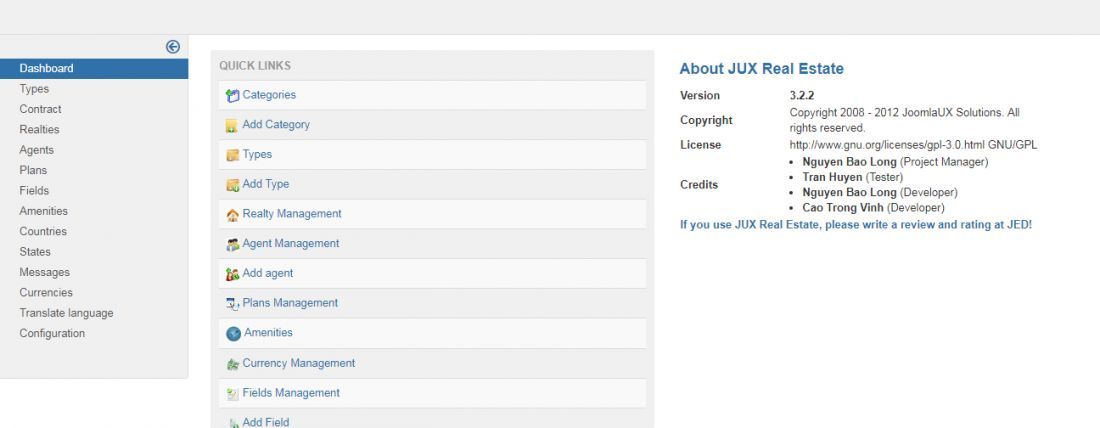
Task: Click the Amenities globe icon
Action: 234,333
